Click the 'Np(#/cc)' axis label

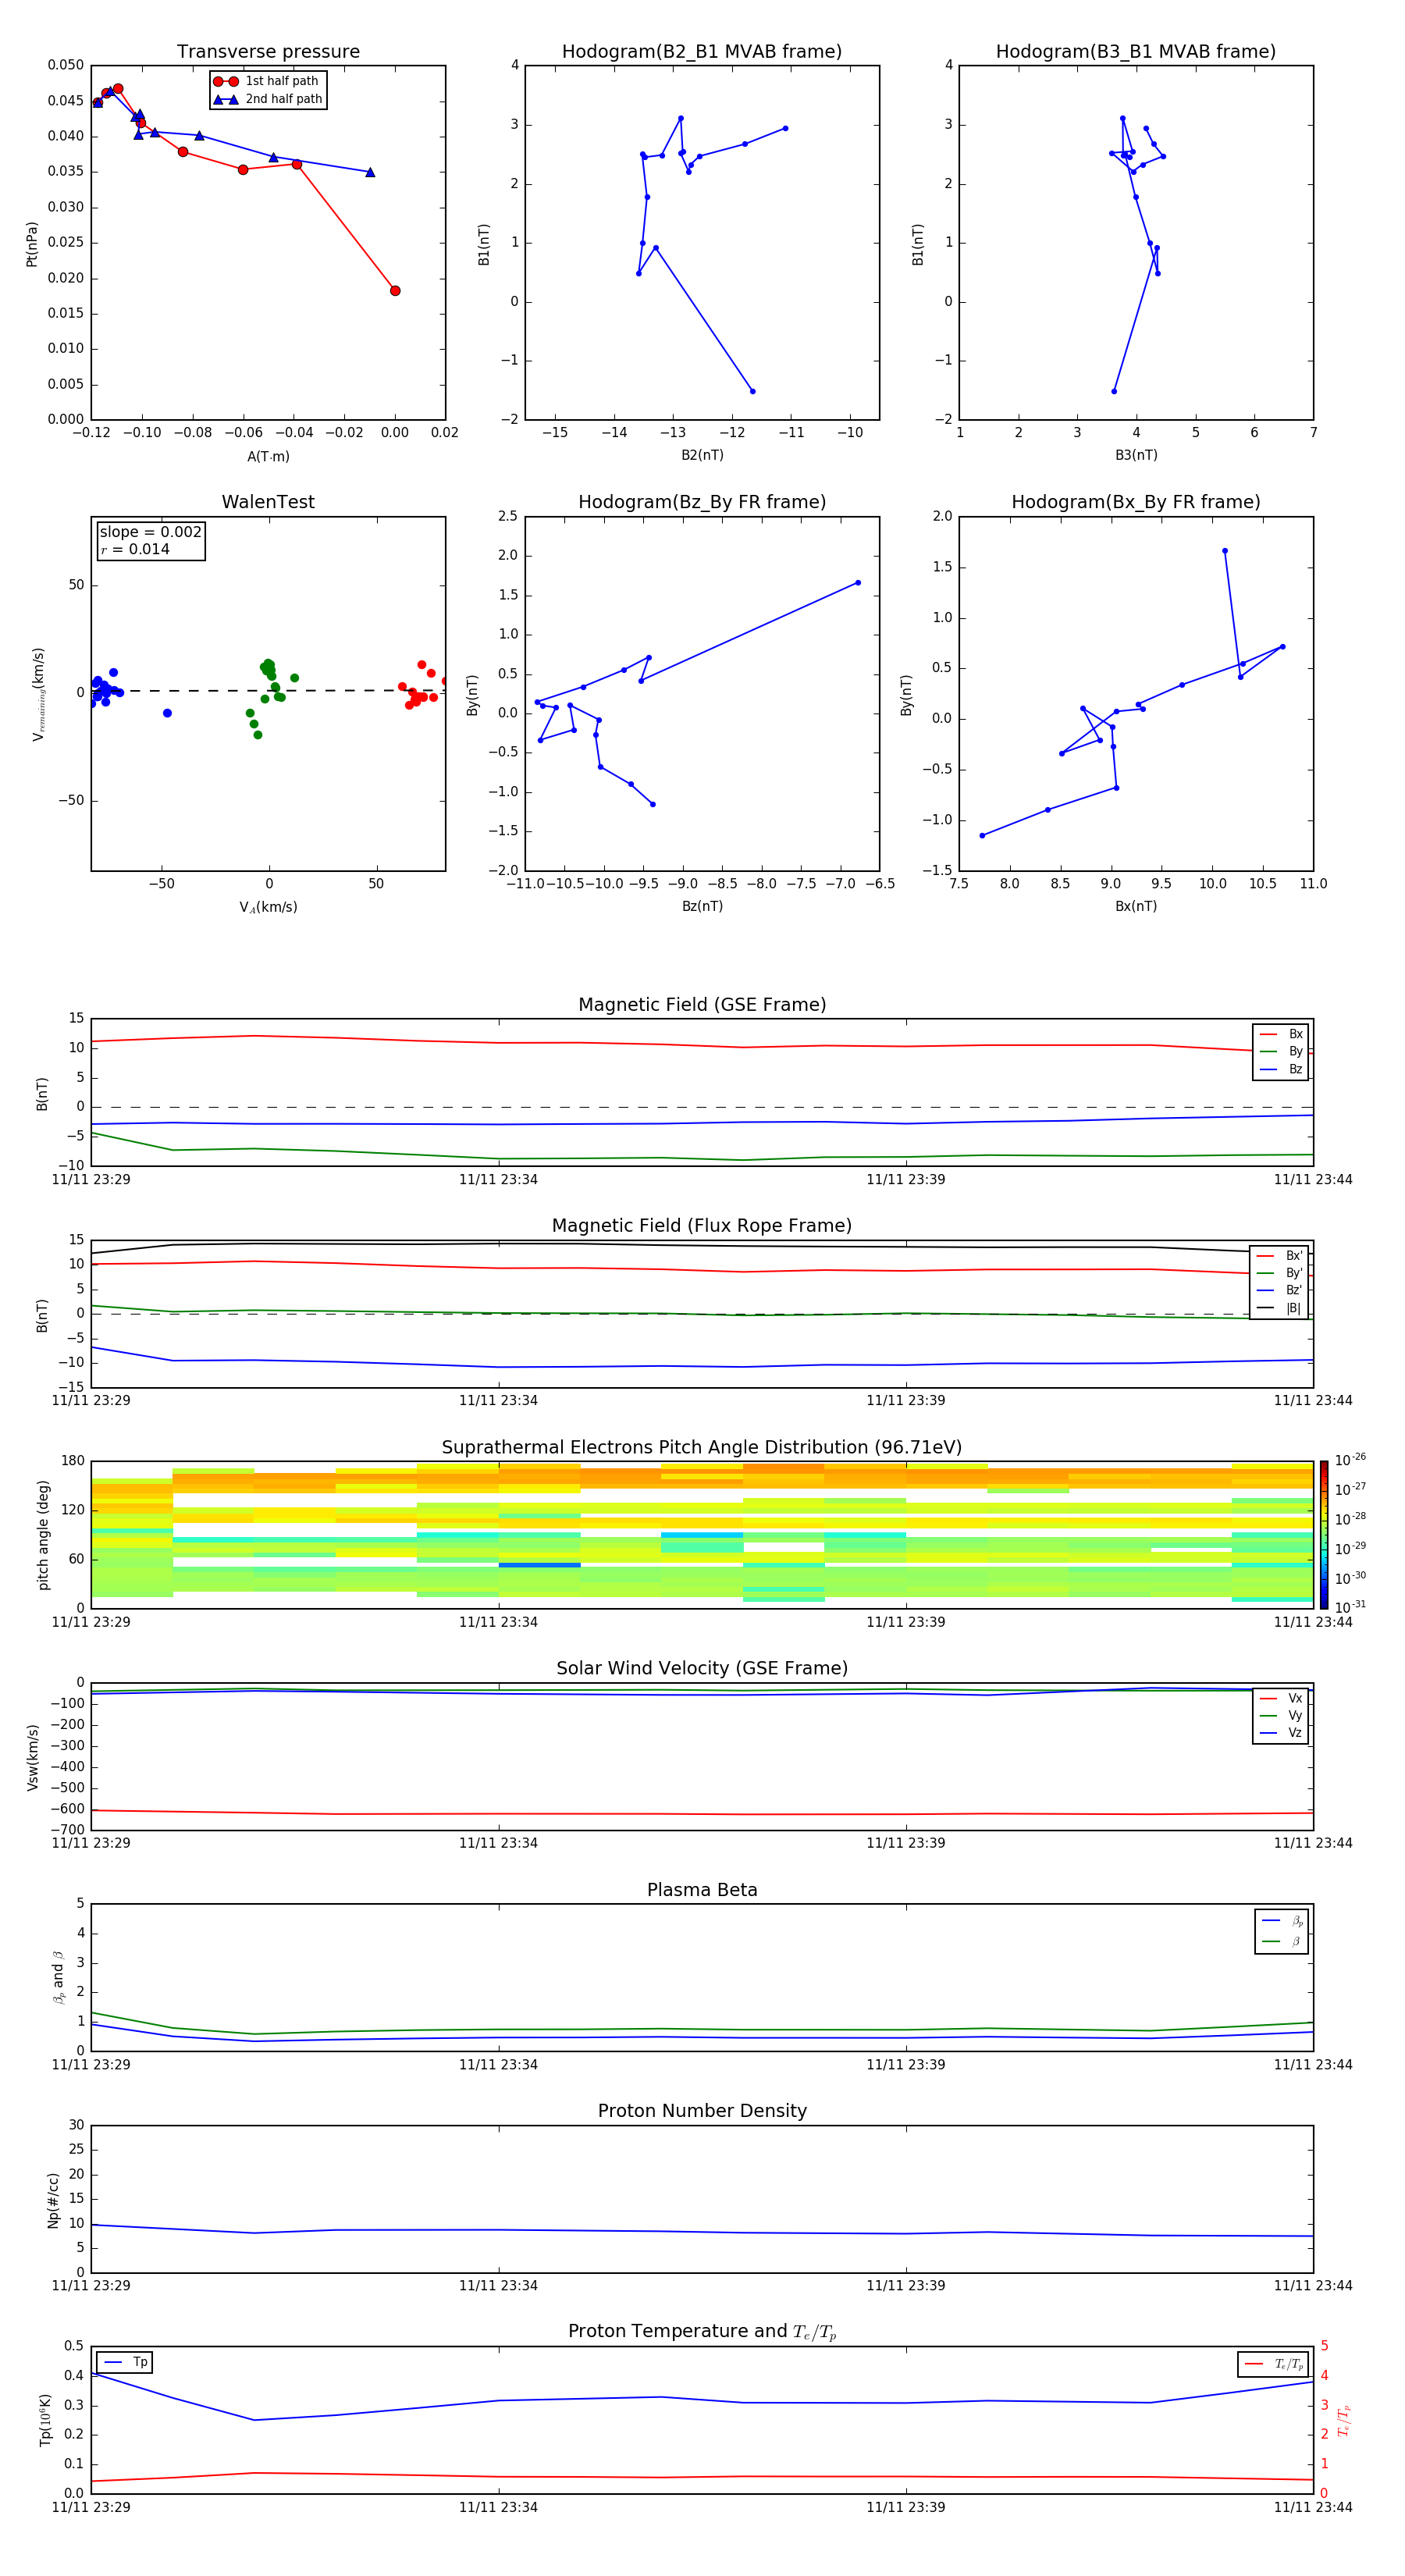coord(53,2200)
